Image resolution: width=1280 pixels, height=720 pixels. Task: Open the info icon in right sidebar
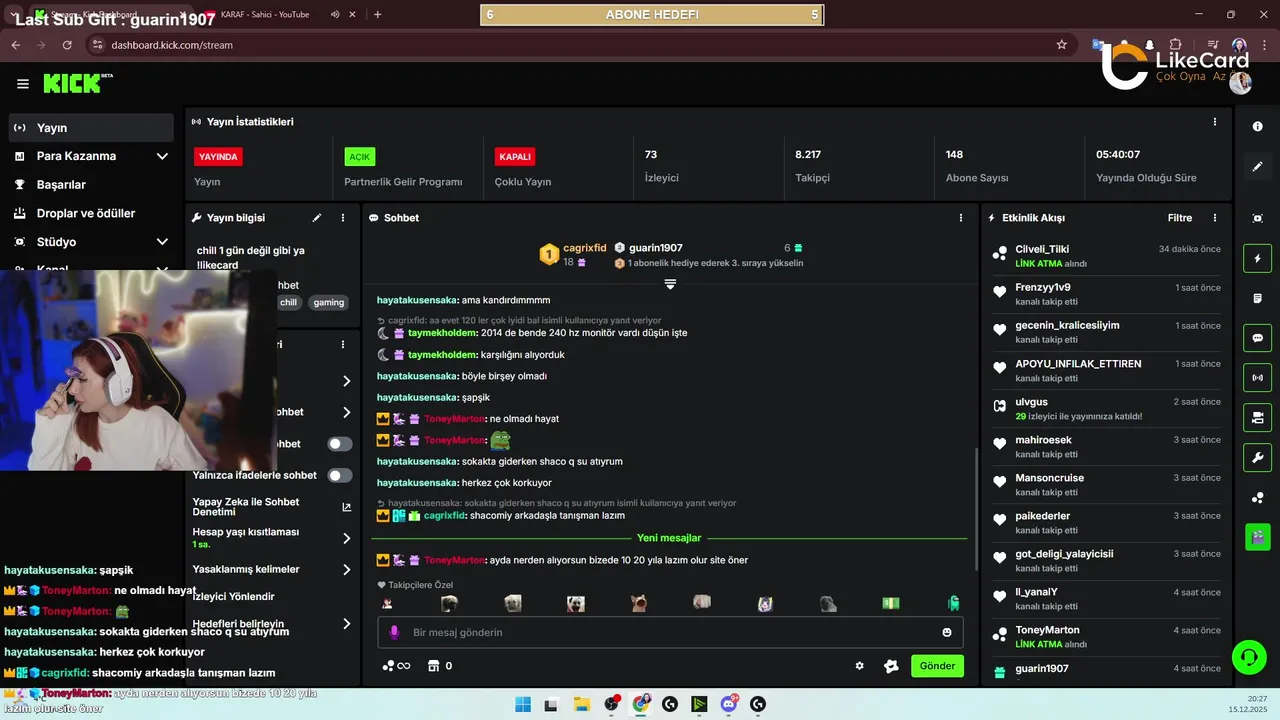[x=1257, y=127]
